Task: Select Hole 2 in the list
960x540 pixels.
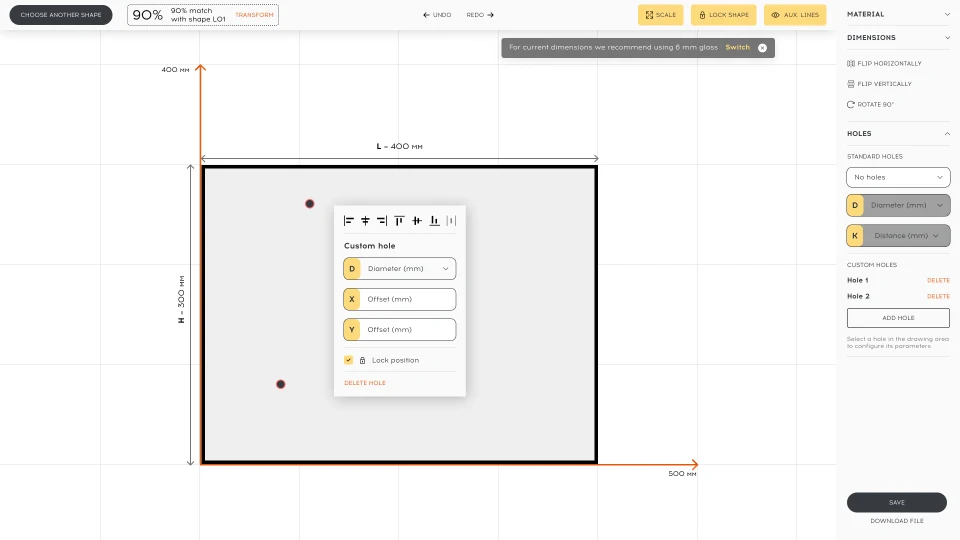Action: pyautogui.click(x=858, y=296)
